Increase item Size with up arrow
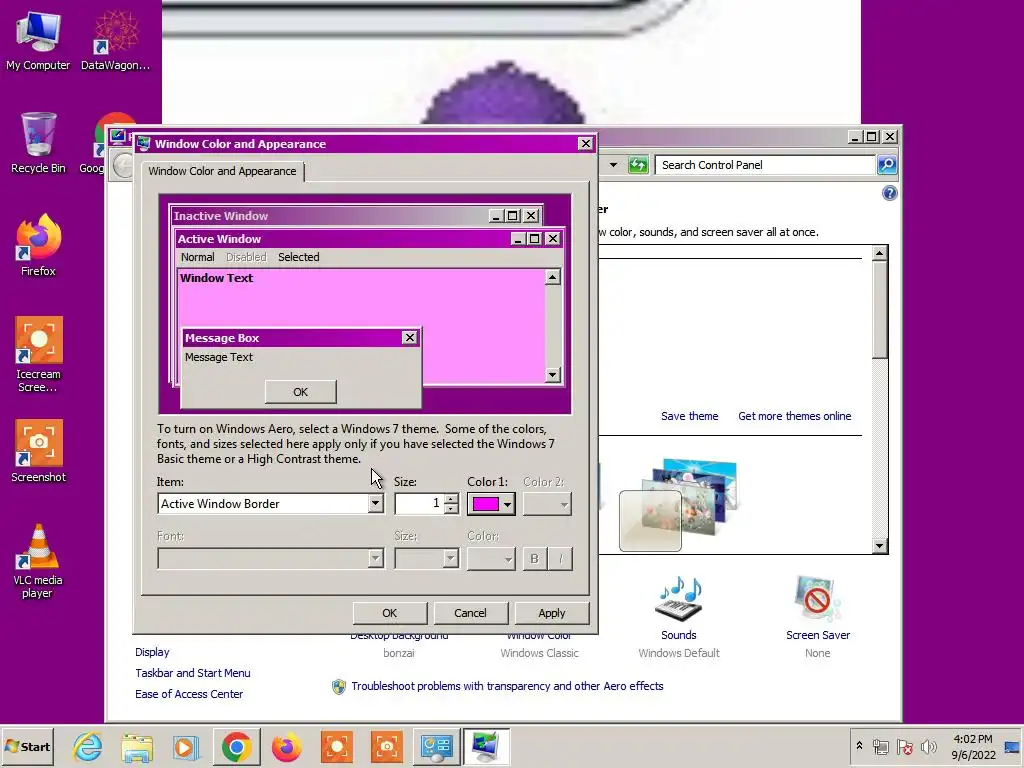 451,499
